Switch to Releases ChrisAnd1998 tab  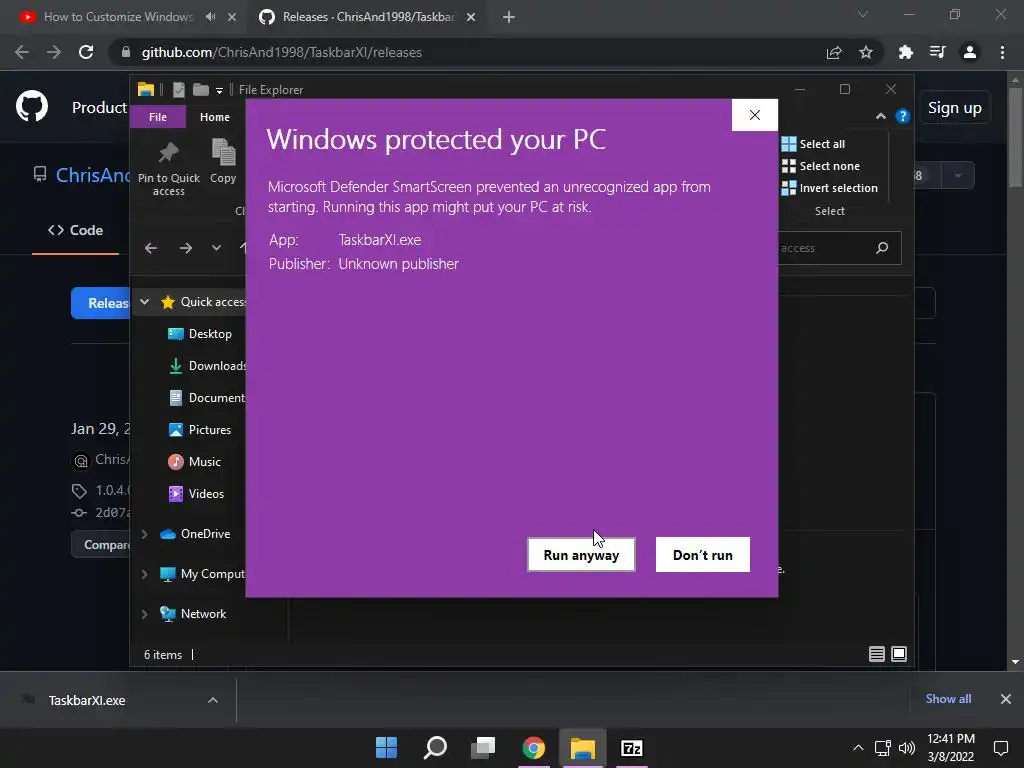(x=369, y=17)
